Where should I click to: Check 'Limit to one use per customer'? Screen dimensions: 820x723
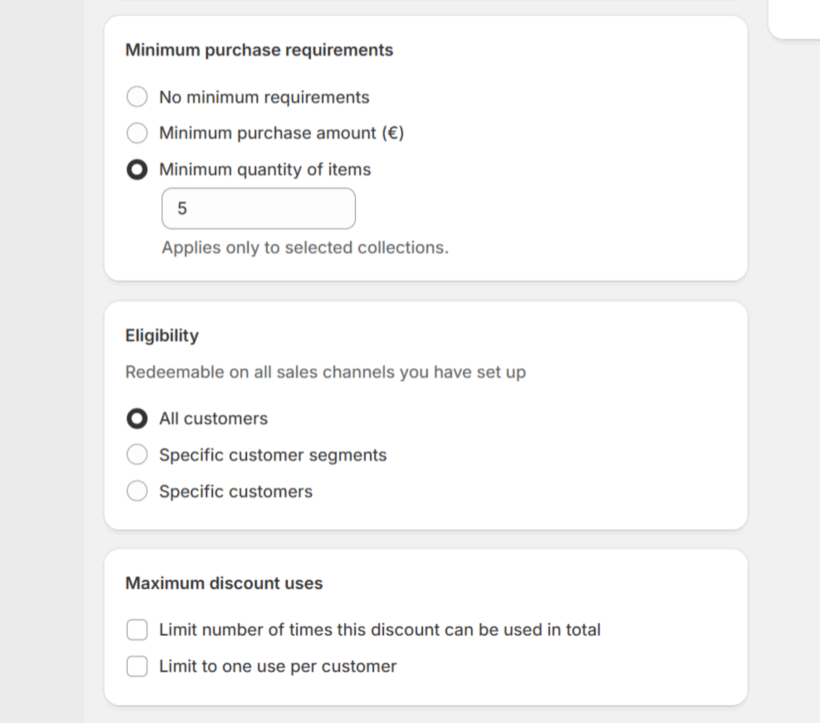coord(137,666)
